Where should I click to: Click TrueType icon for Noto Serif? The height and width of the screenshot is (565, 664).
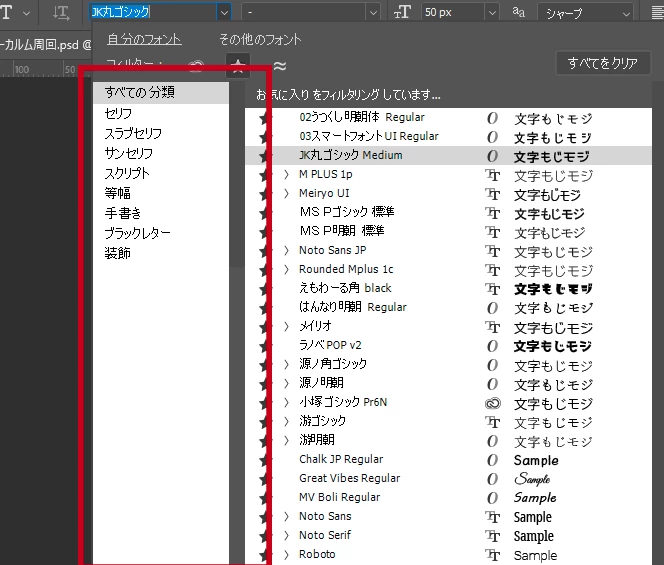(x=492, y=536)
